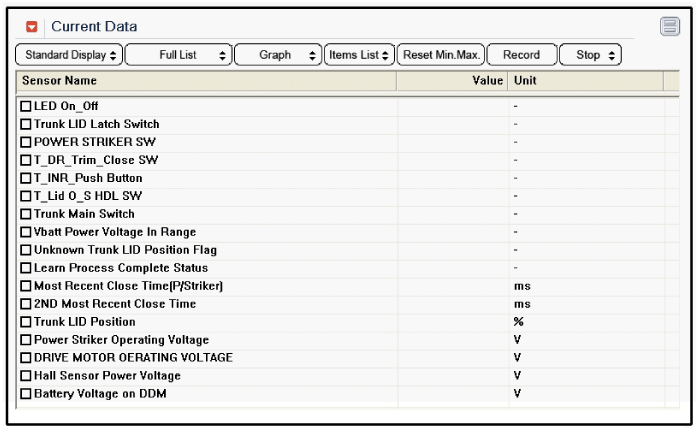Open the Stop dropdown
Viewport: 700px width, 430px height.
pos(590,55)
